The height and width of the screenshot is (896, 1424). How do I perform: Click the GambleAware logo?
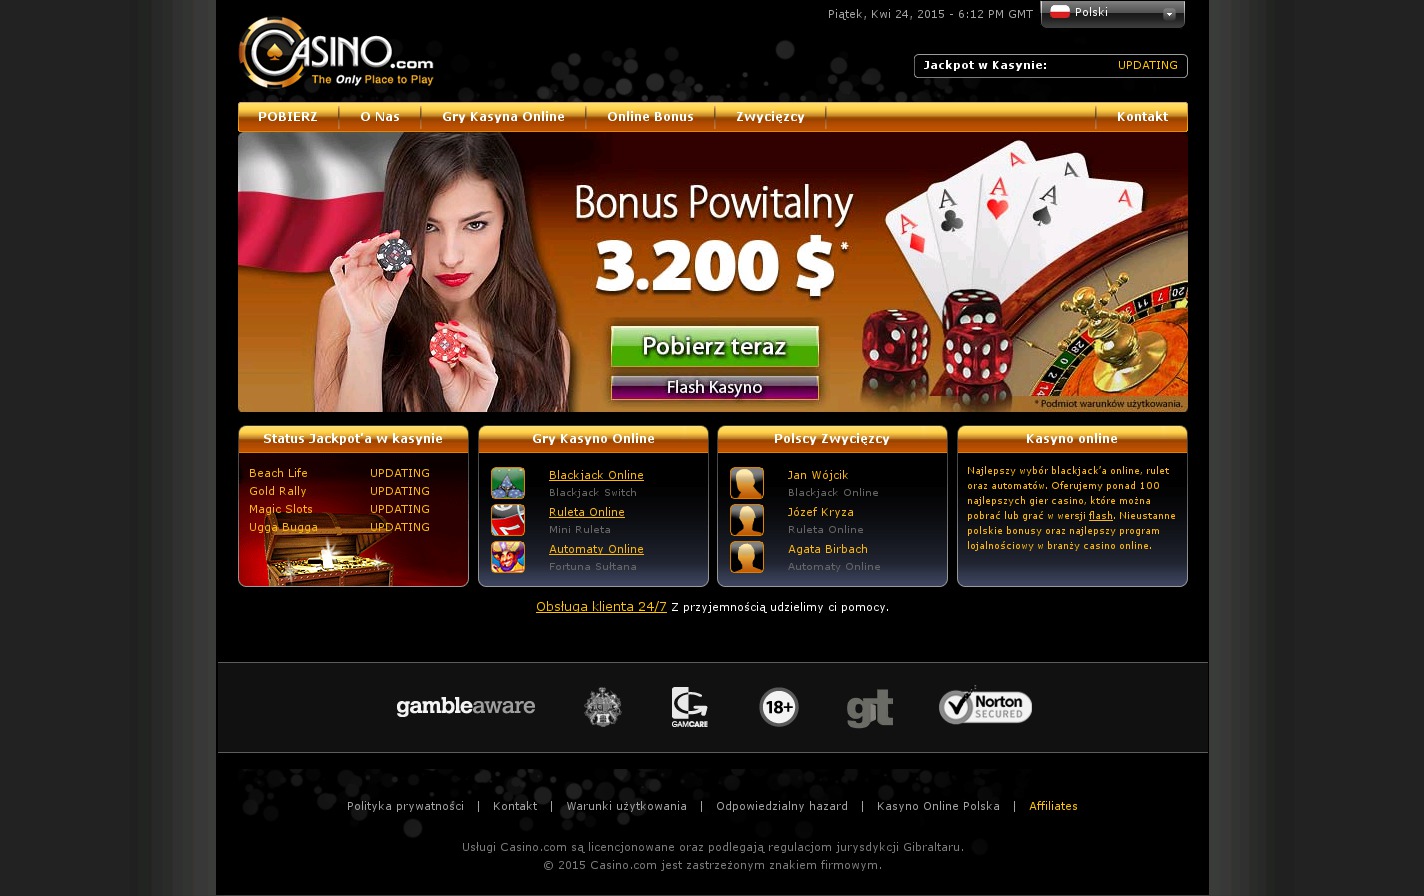466,707
